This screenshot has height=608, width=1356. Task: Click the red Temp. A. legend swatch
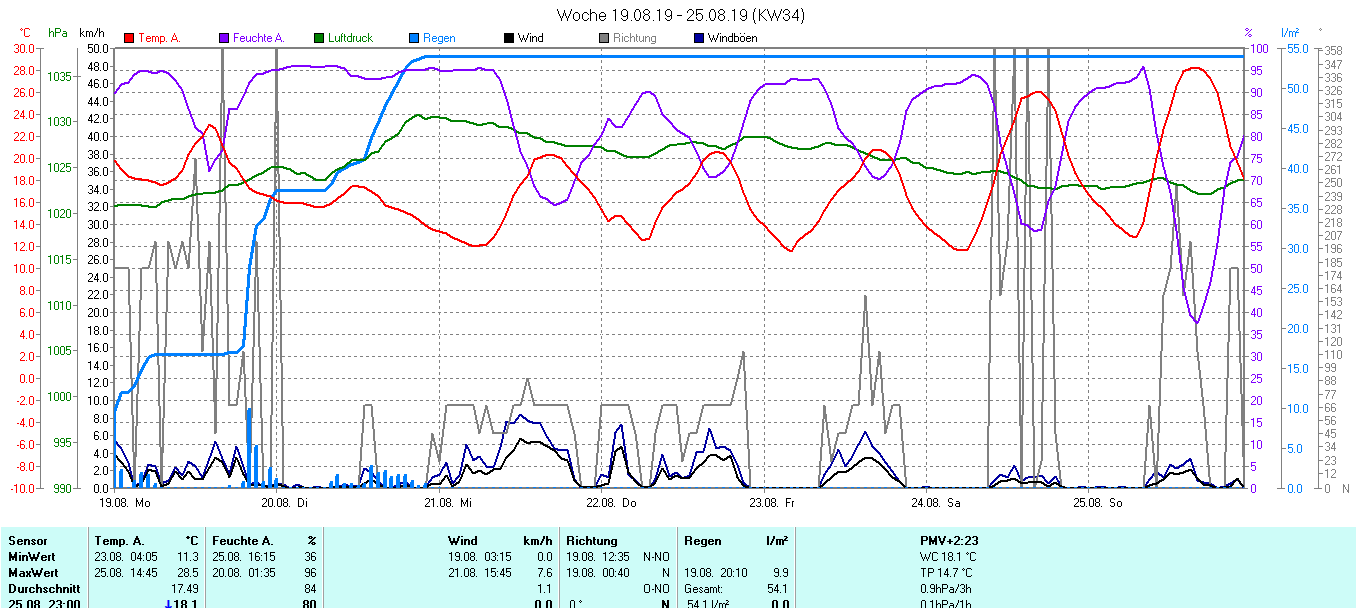(129, 38)
